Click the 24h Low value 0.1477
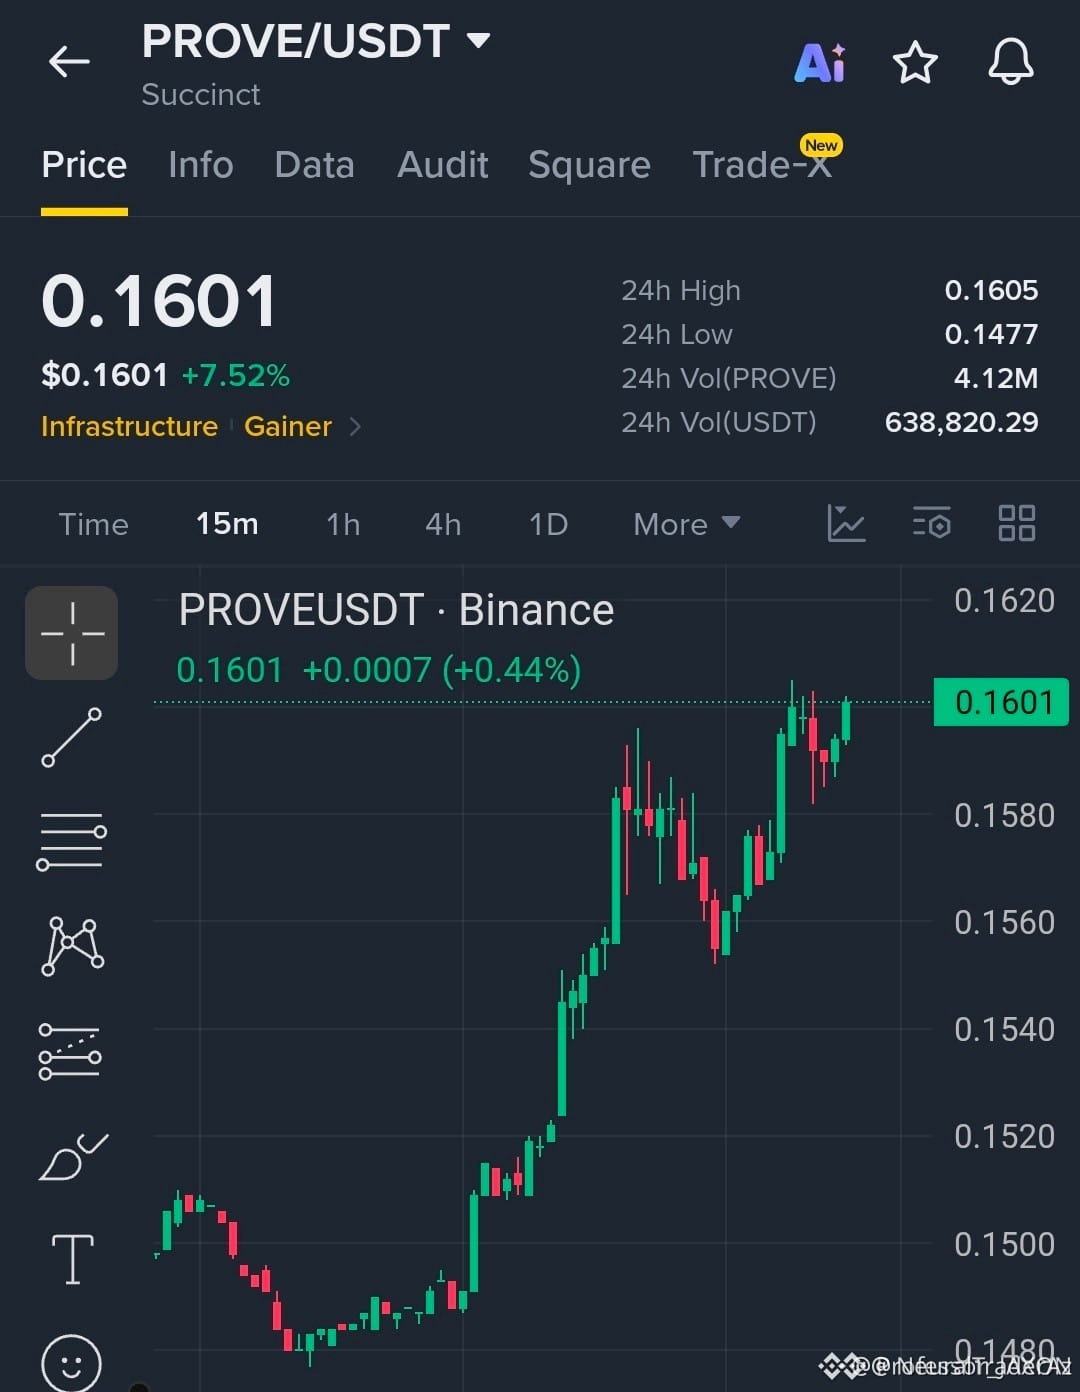Image resolution: width=1080 pixels, height=1392 pixels. point(992,334)
